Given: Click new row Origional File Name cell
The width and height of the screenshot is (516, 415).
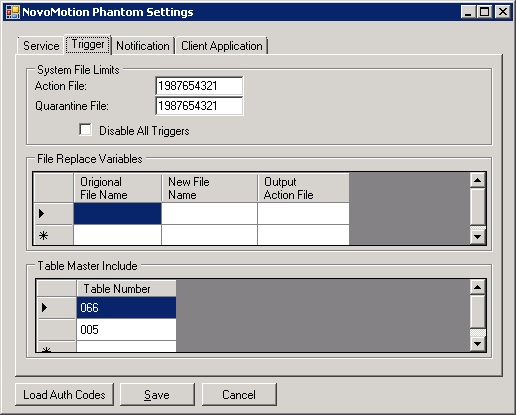Looking at the screenshot, I should tap(117, 235).
